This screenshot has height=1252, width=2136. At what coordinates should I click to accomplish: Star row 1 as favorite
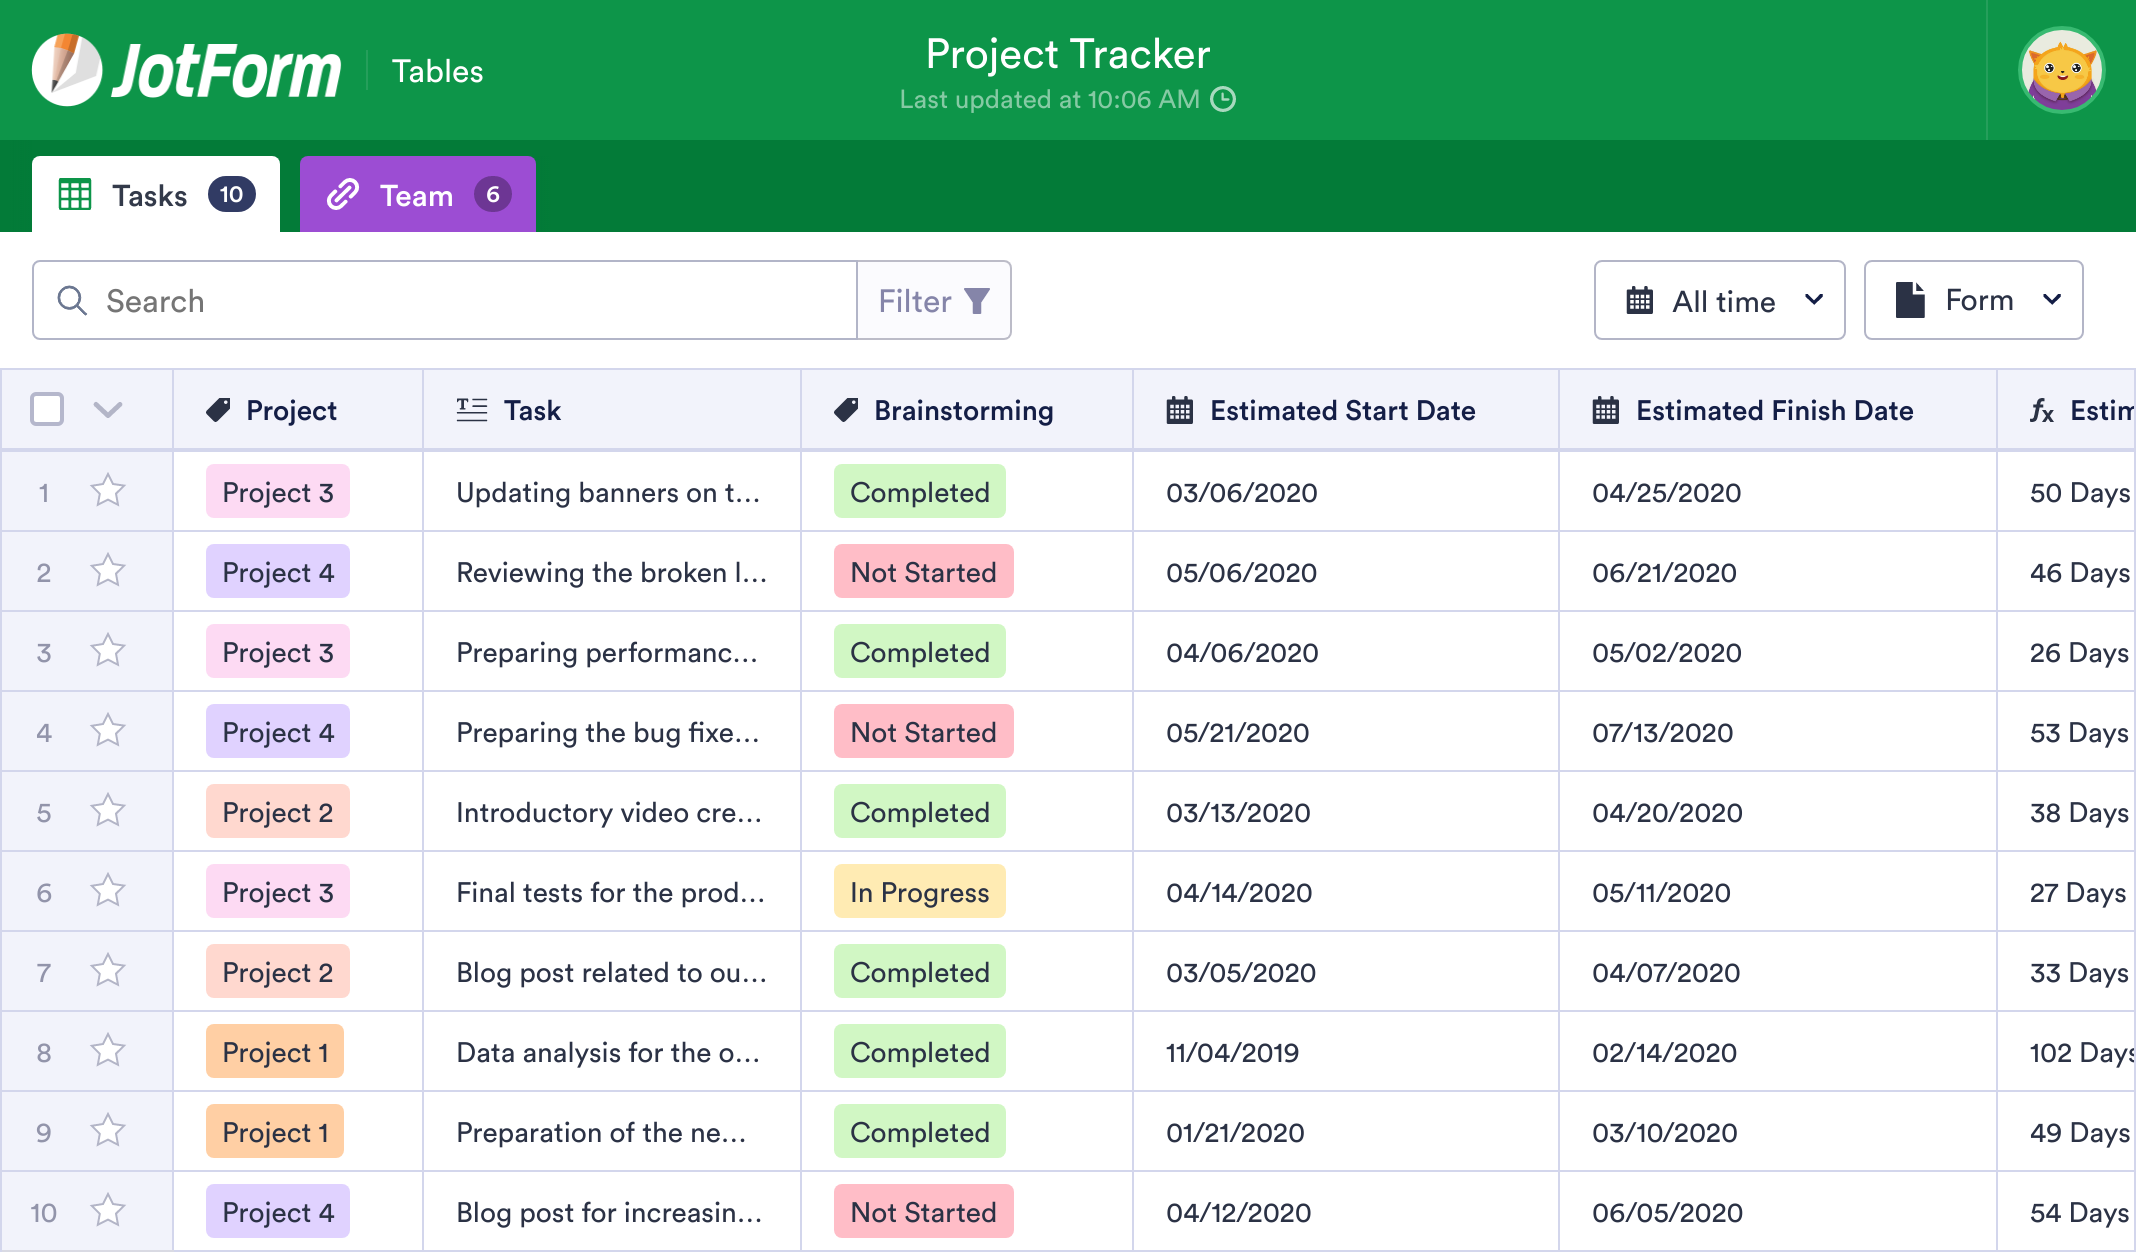click(x=107, y=491)
